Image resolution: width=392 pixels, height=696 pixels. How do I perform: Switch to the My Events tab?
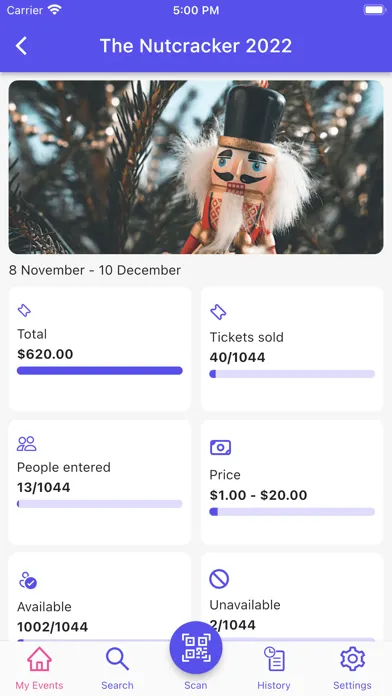point(40,668)
